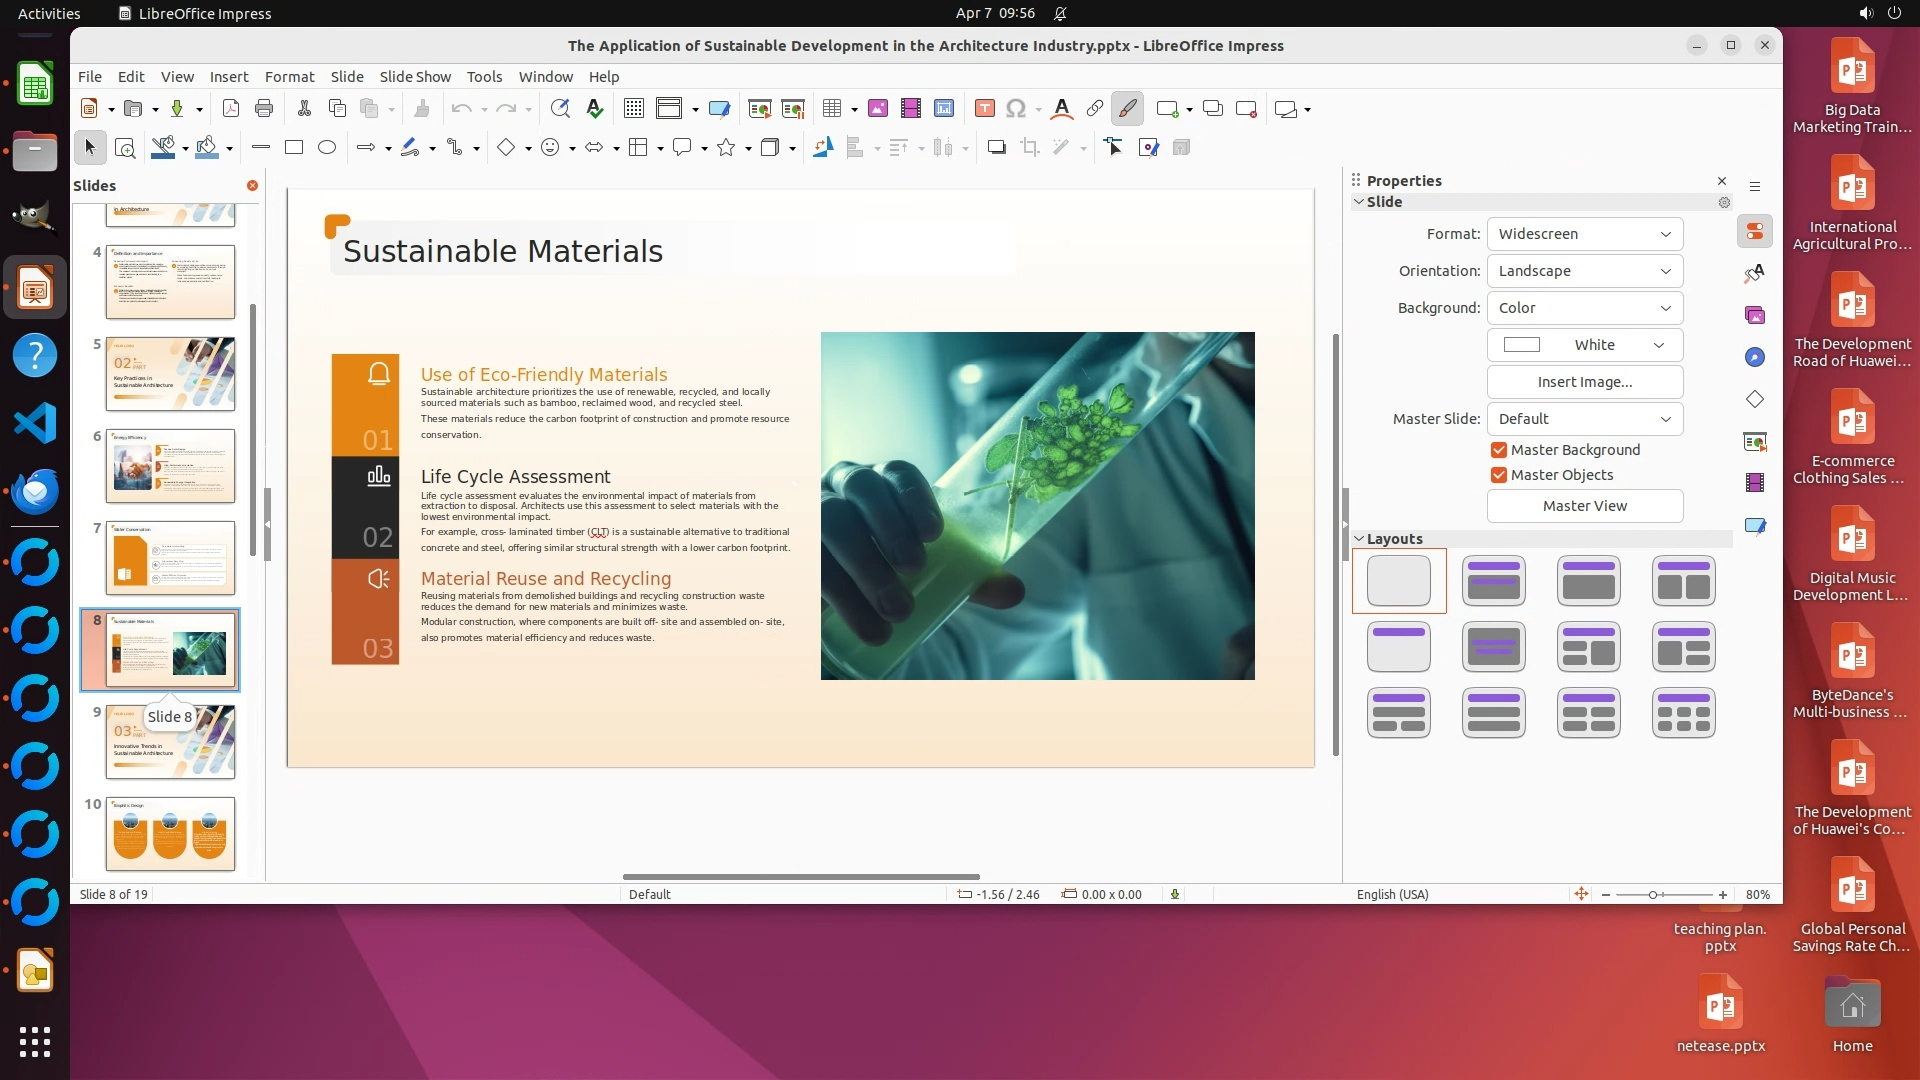This screenshot has width=1920, height=1080.
Task: Expand the Orientation dropdown showing Landscape
Action: point(1584,271)
